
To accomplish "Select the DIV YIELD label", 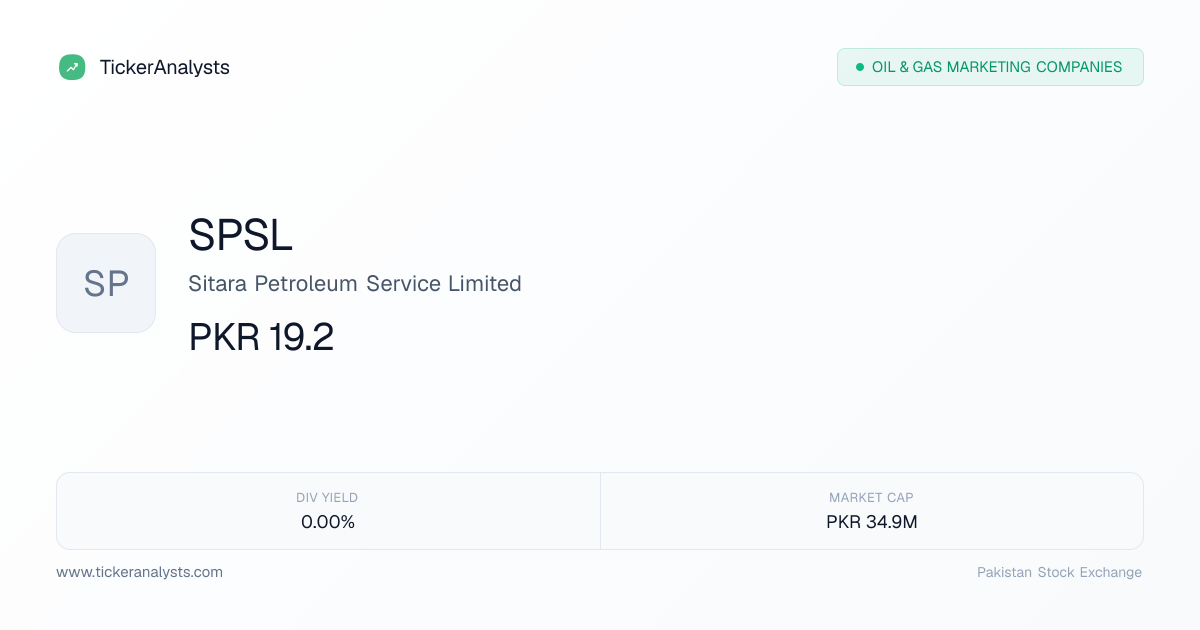I will (x=327, y=497).
